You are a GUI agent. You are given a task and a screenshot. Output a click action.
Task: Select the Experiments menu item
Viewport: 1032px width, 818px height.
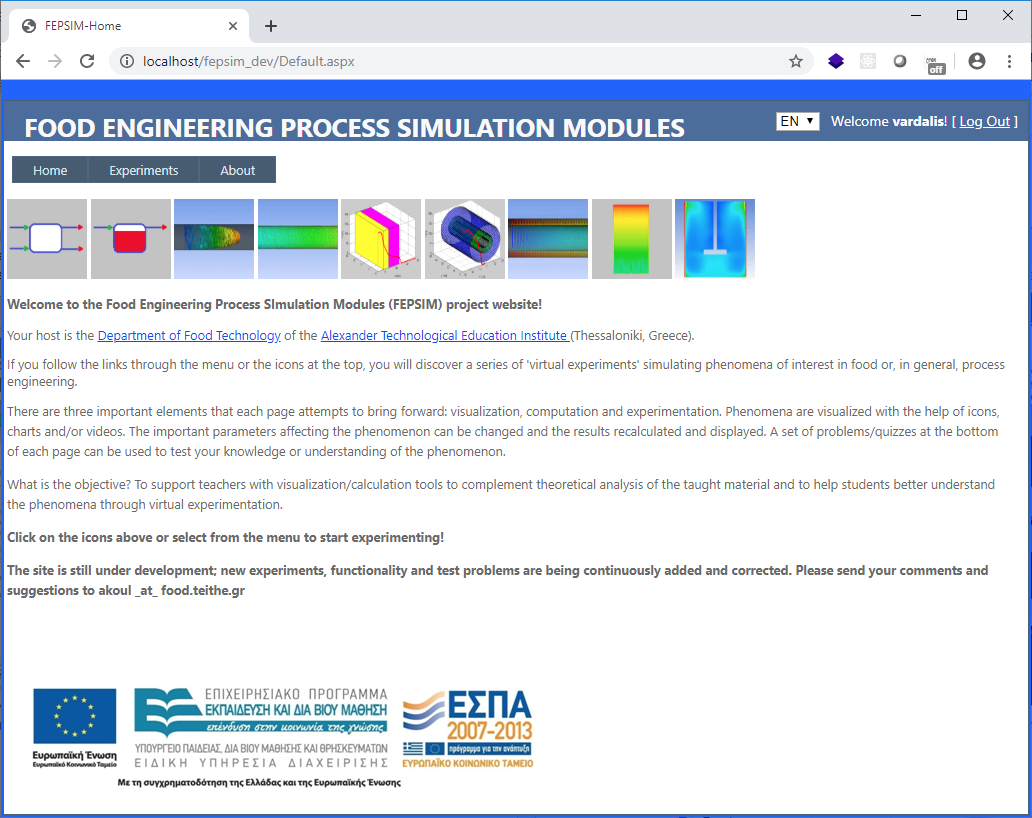(143, 170)
